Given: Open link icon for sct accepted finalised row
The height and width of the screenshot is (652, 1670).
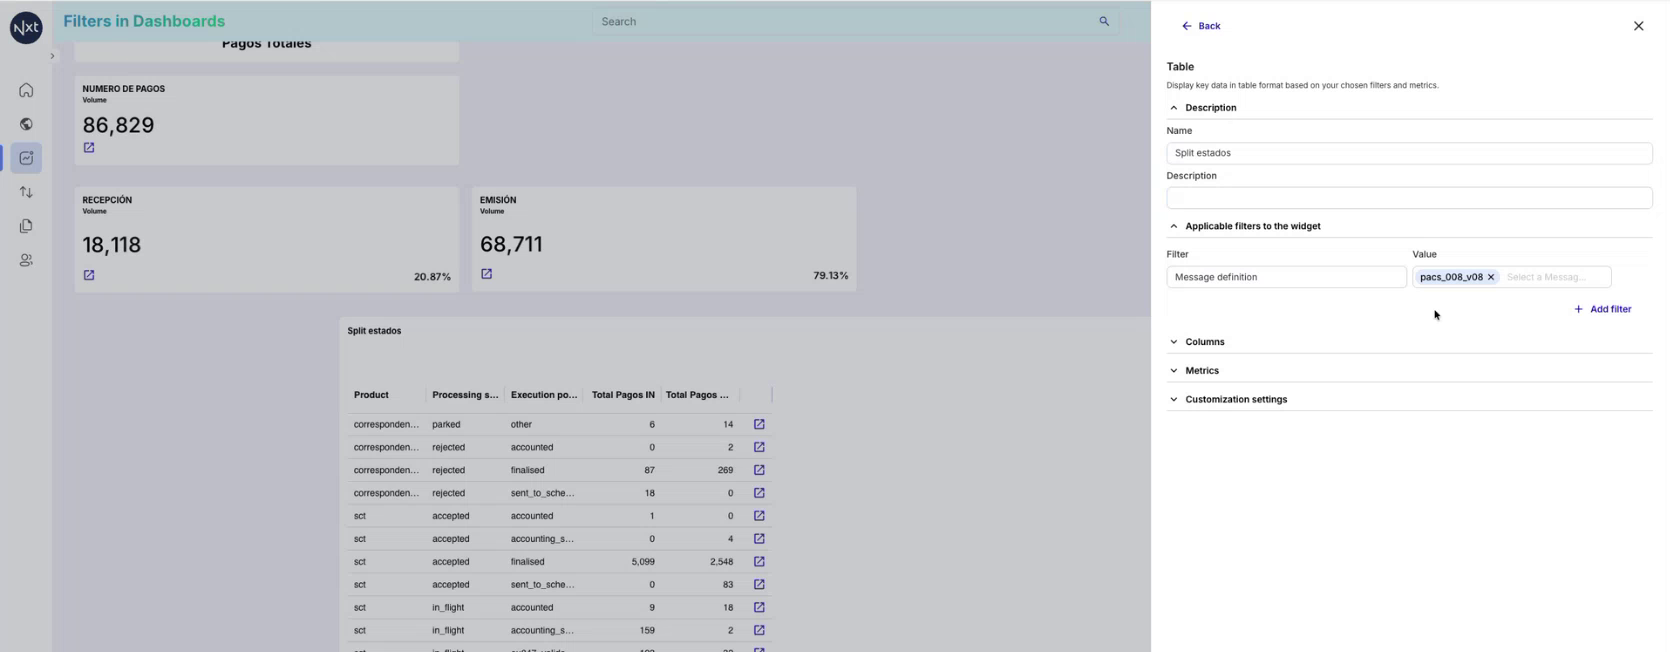Looking at the screenshot, I should [x=759, y=562].
